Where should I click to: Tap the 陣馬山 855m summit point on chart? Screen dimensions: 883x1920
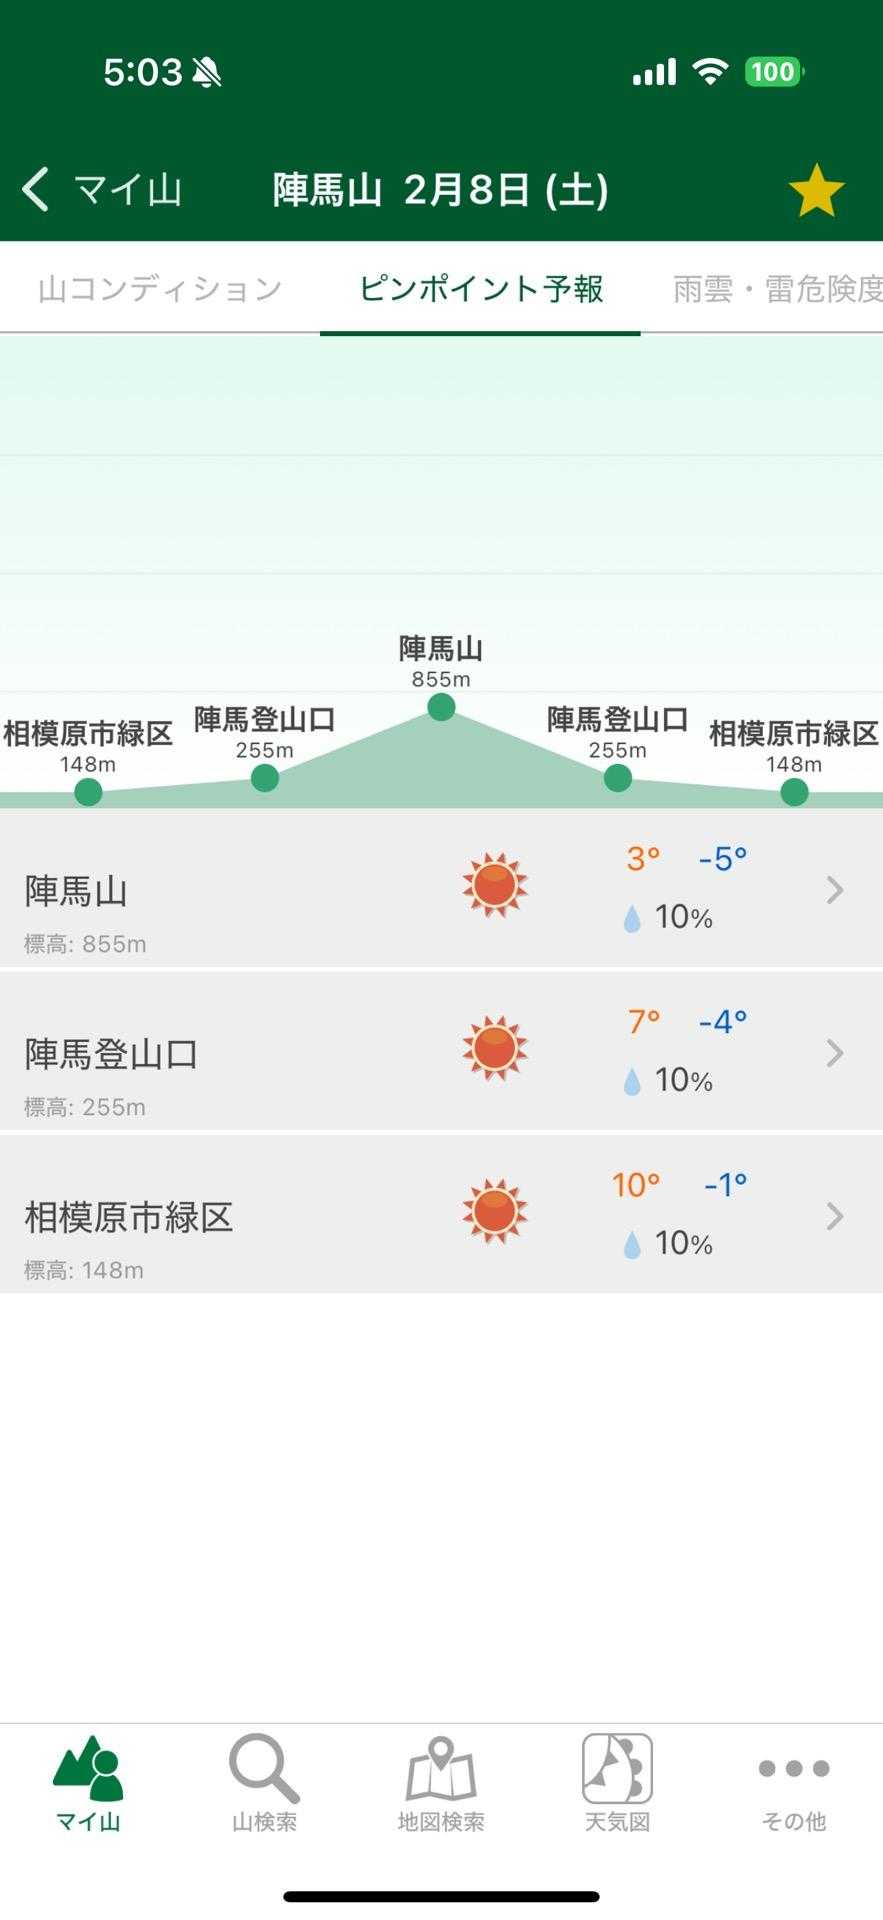(x=441, y=708)
